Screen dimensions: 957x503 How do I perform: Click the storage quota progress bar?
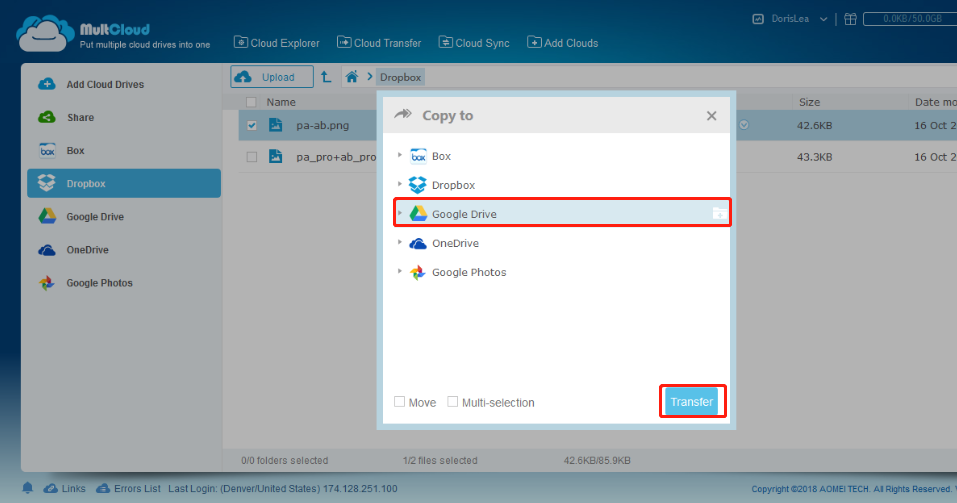click(x=911, y=19)
